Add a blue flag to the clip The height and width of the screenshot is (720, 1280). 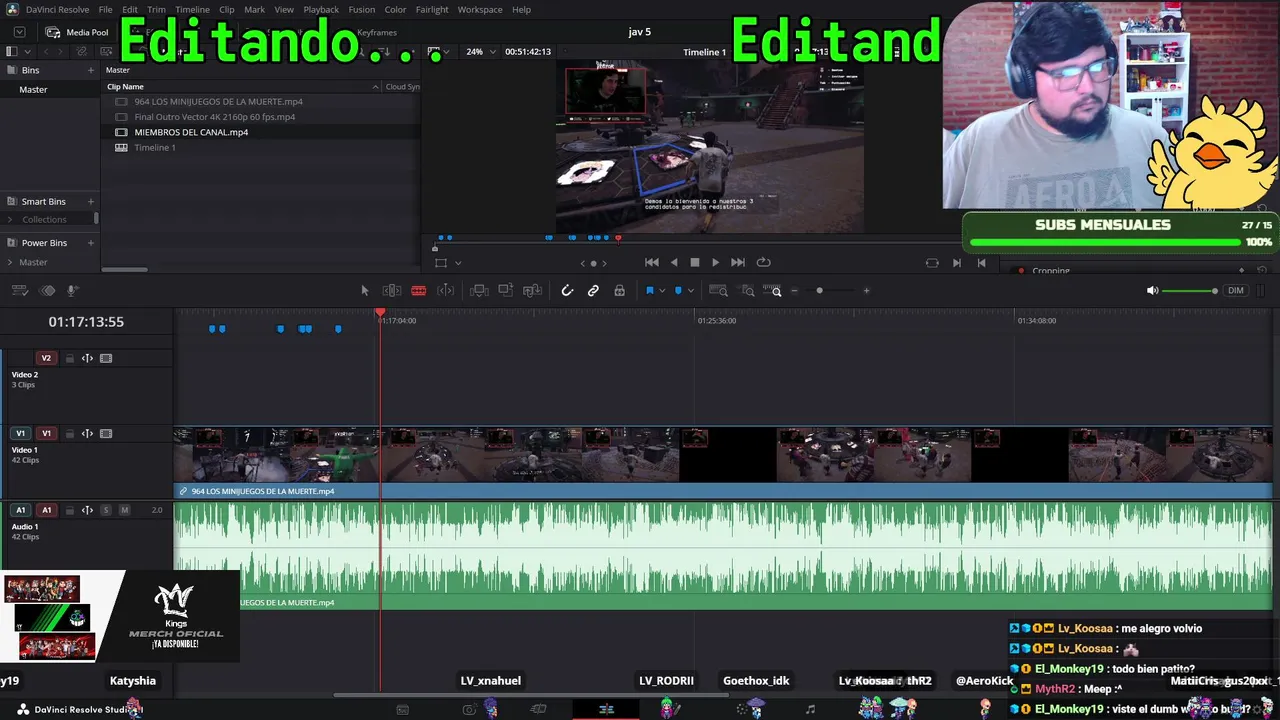click(x=650, y=291)
